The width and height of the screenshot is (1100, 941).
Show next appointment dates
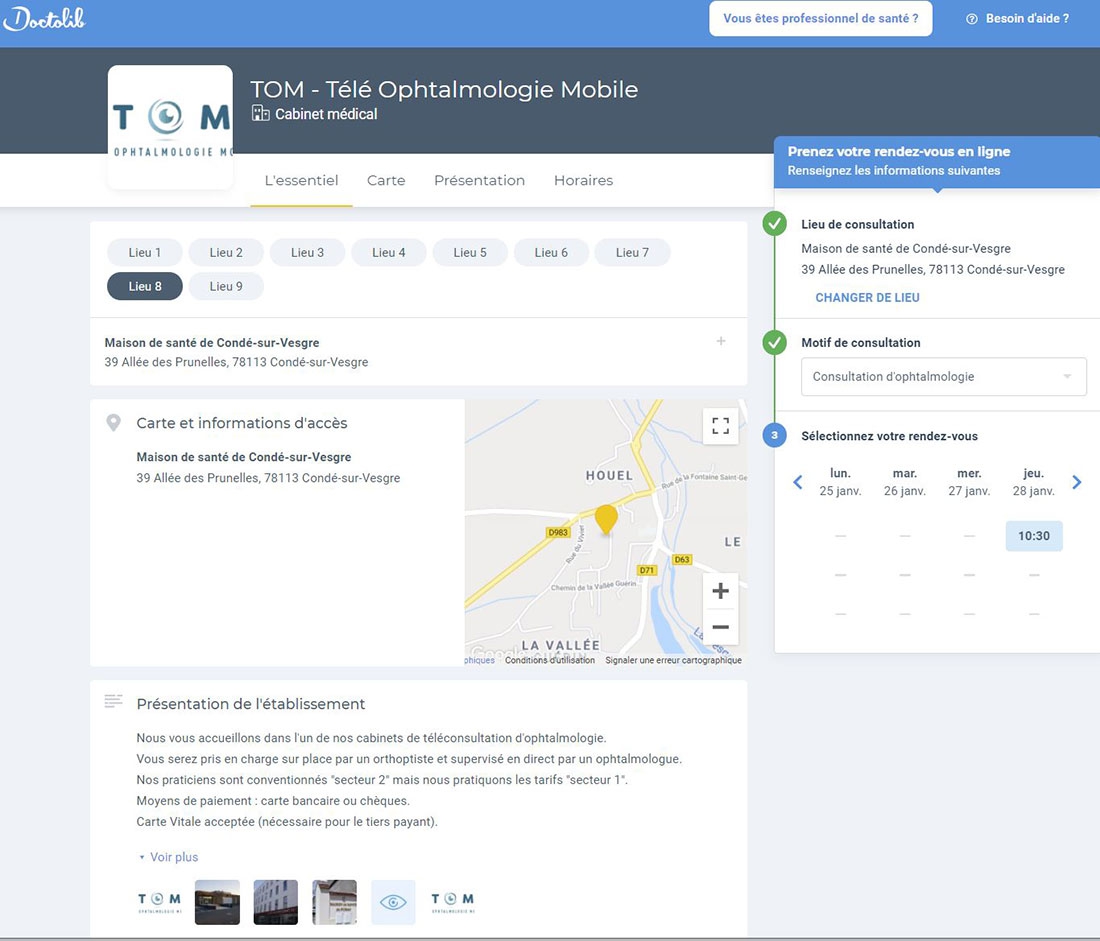(x=1077, y=482)
